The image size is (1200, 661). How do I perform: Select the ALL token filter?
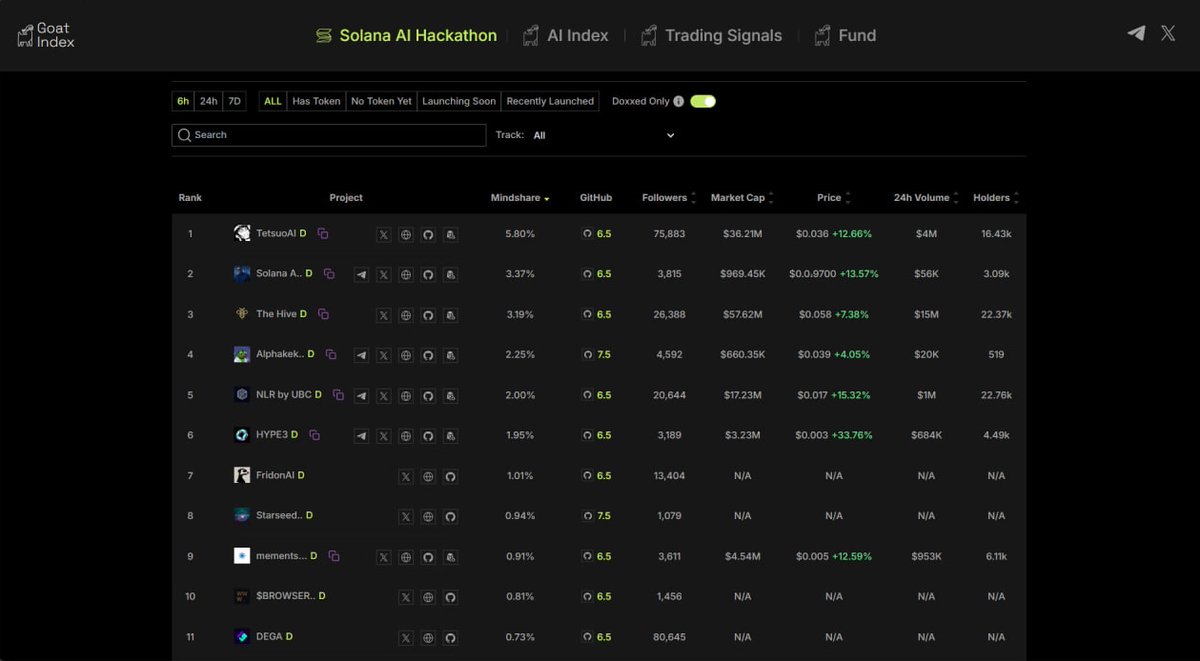(272, 101)
